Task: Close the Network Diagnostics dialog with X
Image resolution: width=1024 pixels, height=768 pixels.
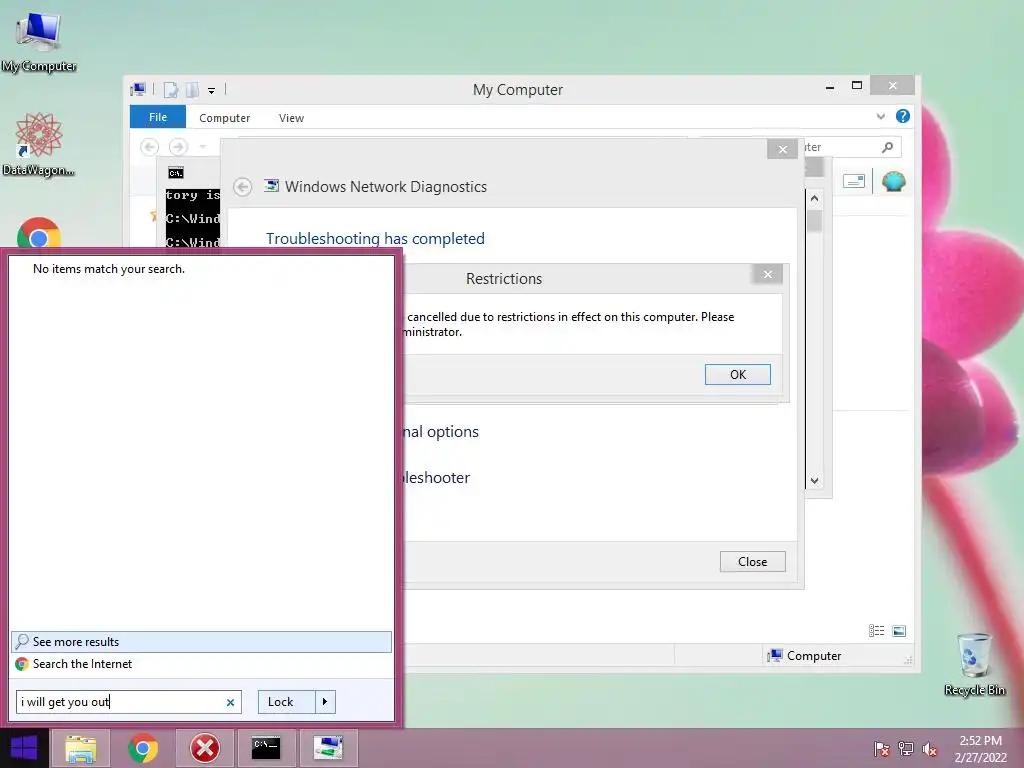Action: tap(782, 150)
